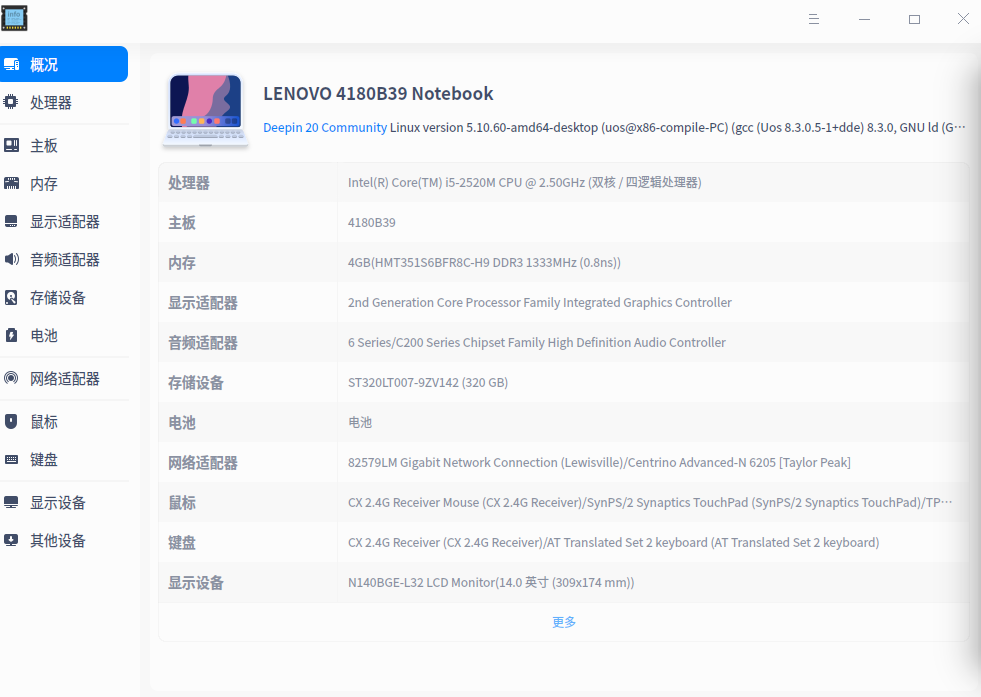Maximize the device manager window
The width and height of the screenshot is (981, 697).
(914, 19)
